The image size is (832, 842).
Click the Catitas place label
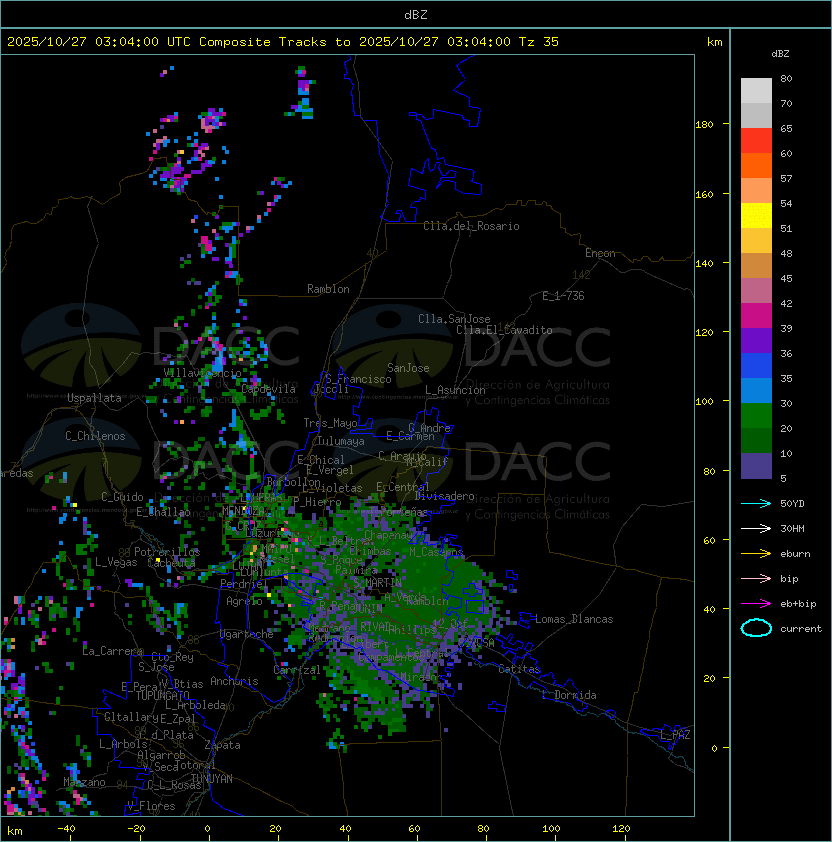pos(519,670)
